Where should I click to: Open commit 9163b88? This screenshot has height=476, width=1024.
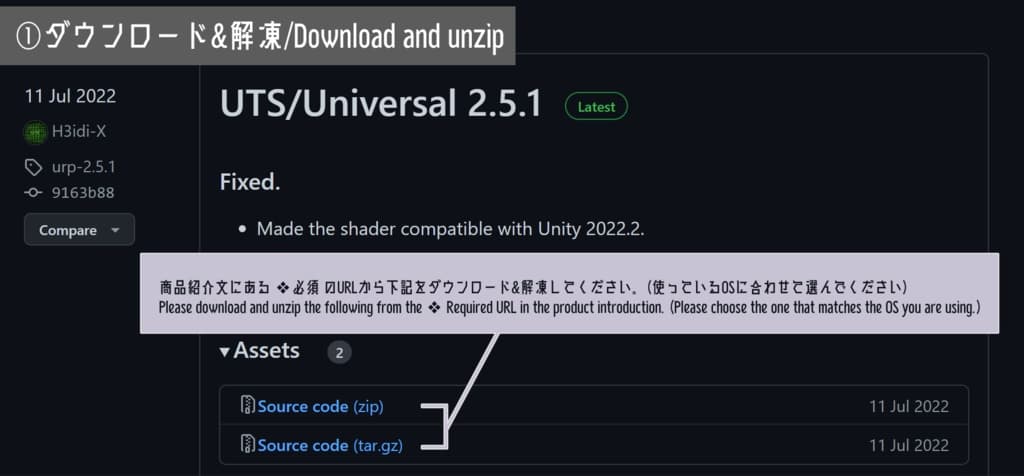pyautogui.click(x=83, y=193)
